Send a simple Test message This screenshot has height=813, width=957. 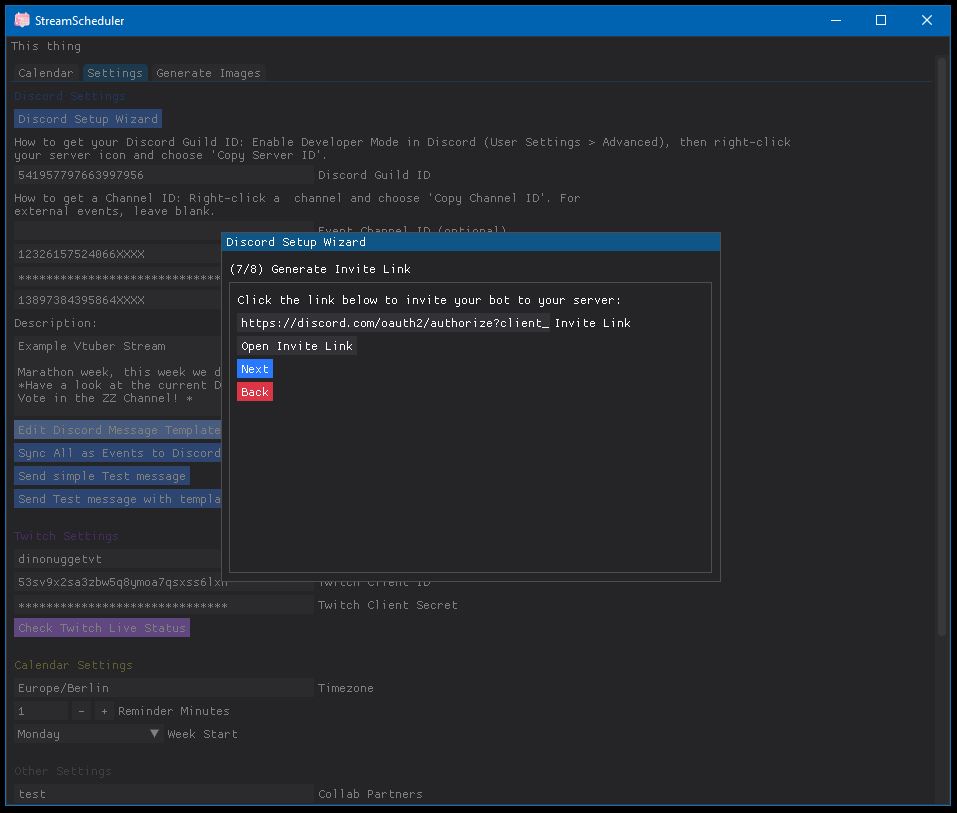tap(102, 475)
